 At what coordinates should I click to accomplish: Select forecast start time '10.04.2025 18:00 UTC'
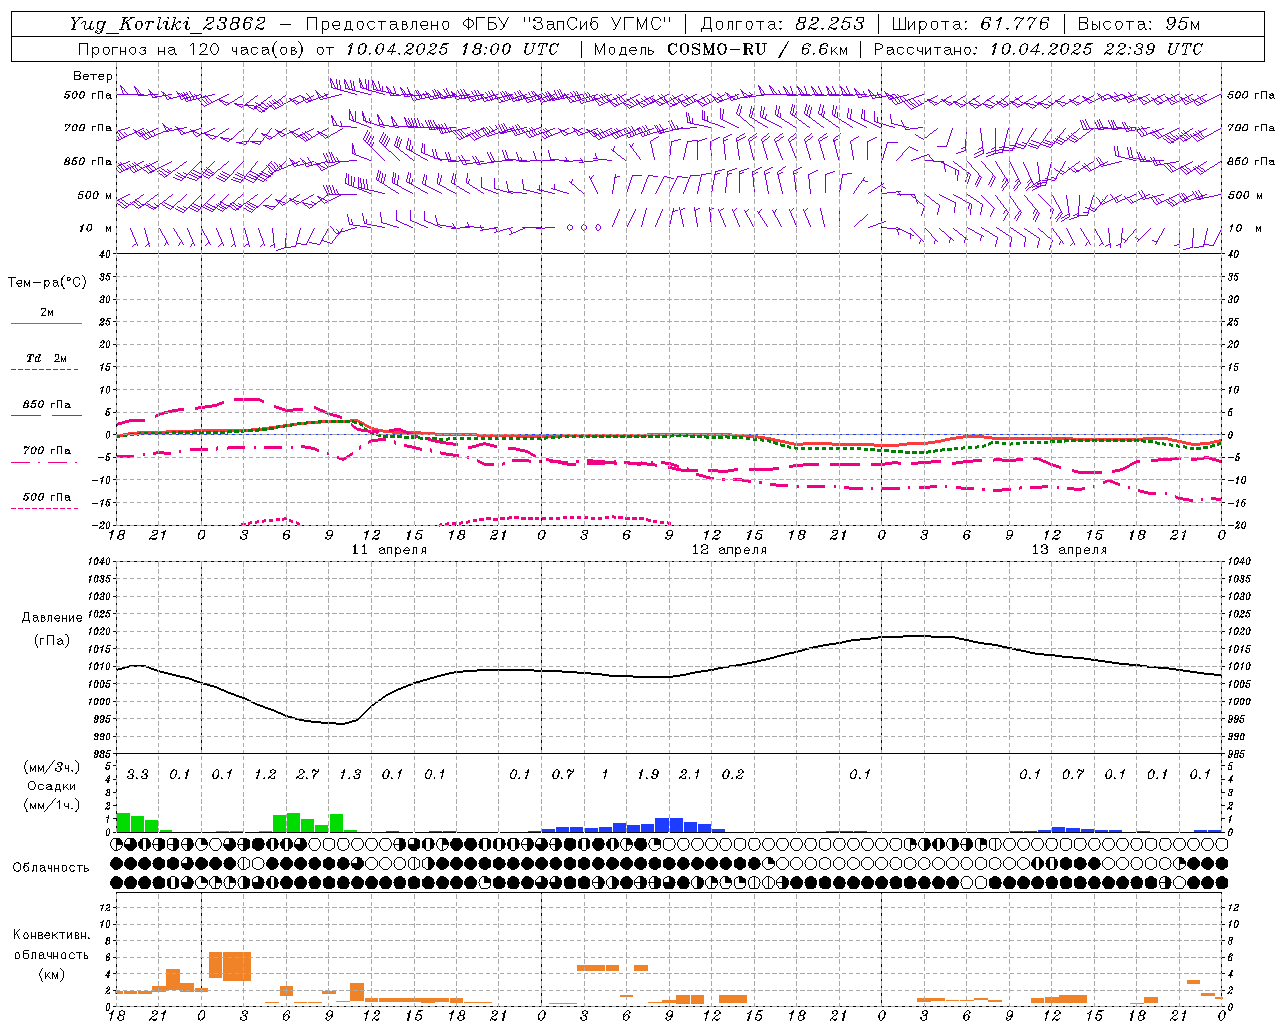click(452, 49)
